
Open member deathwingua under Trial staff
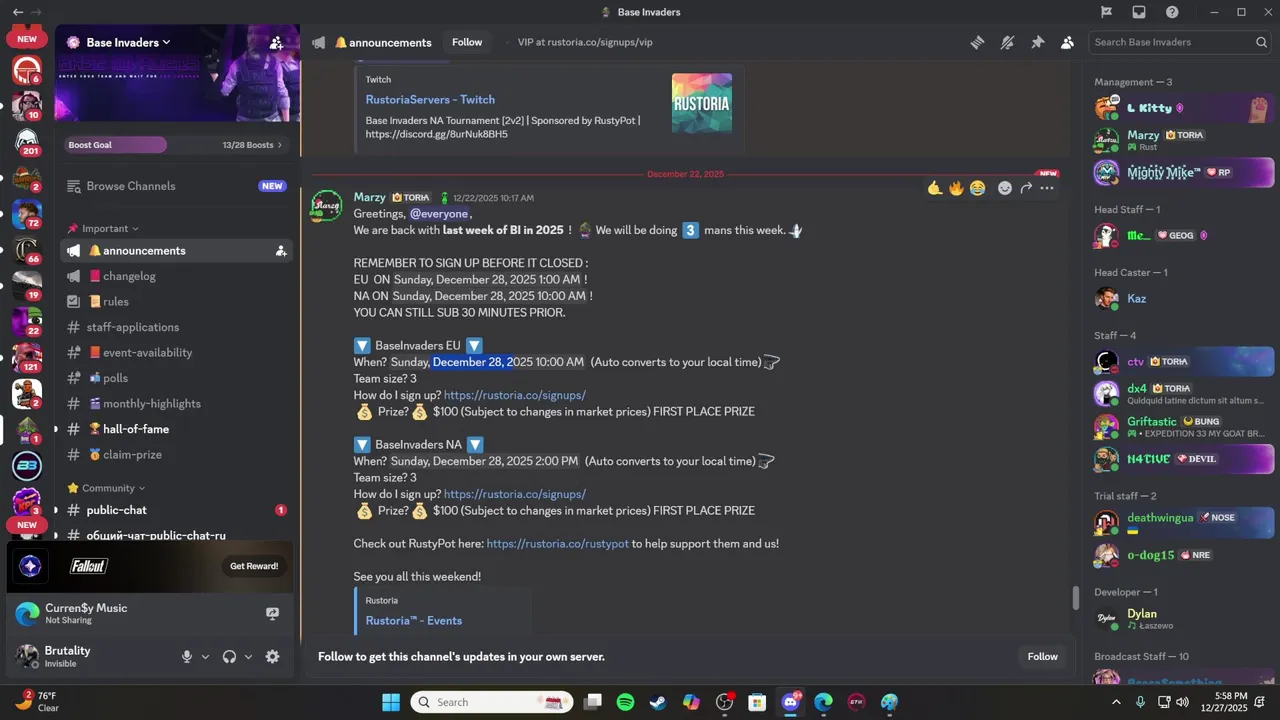[x=1183, y=523]
